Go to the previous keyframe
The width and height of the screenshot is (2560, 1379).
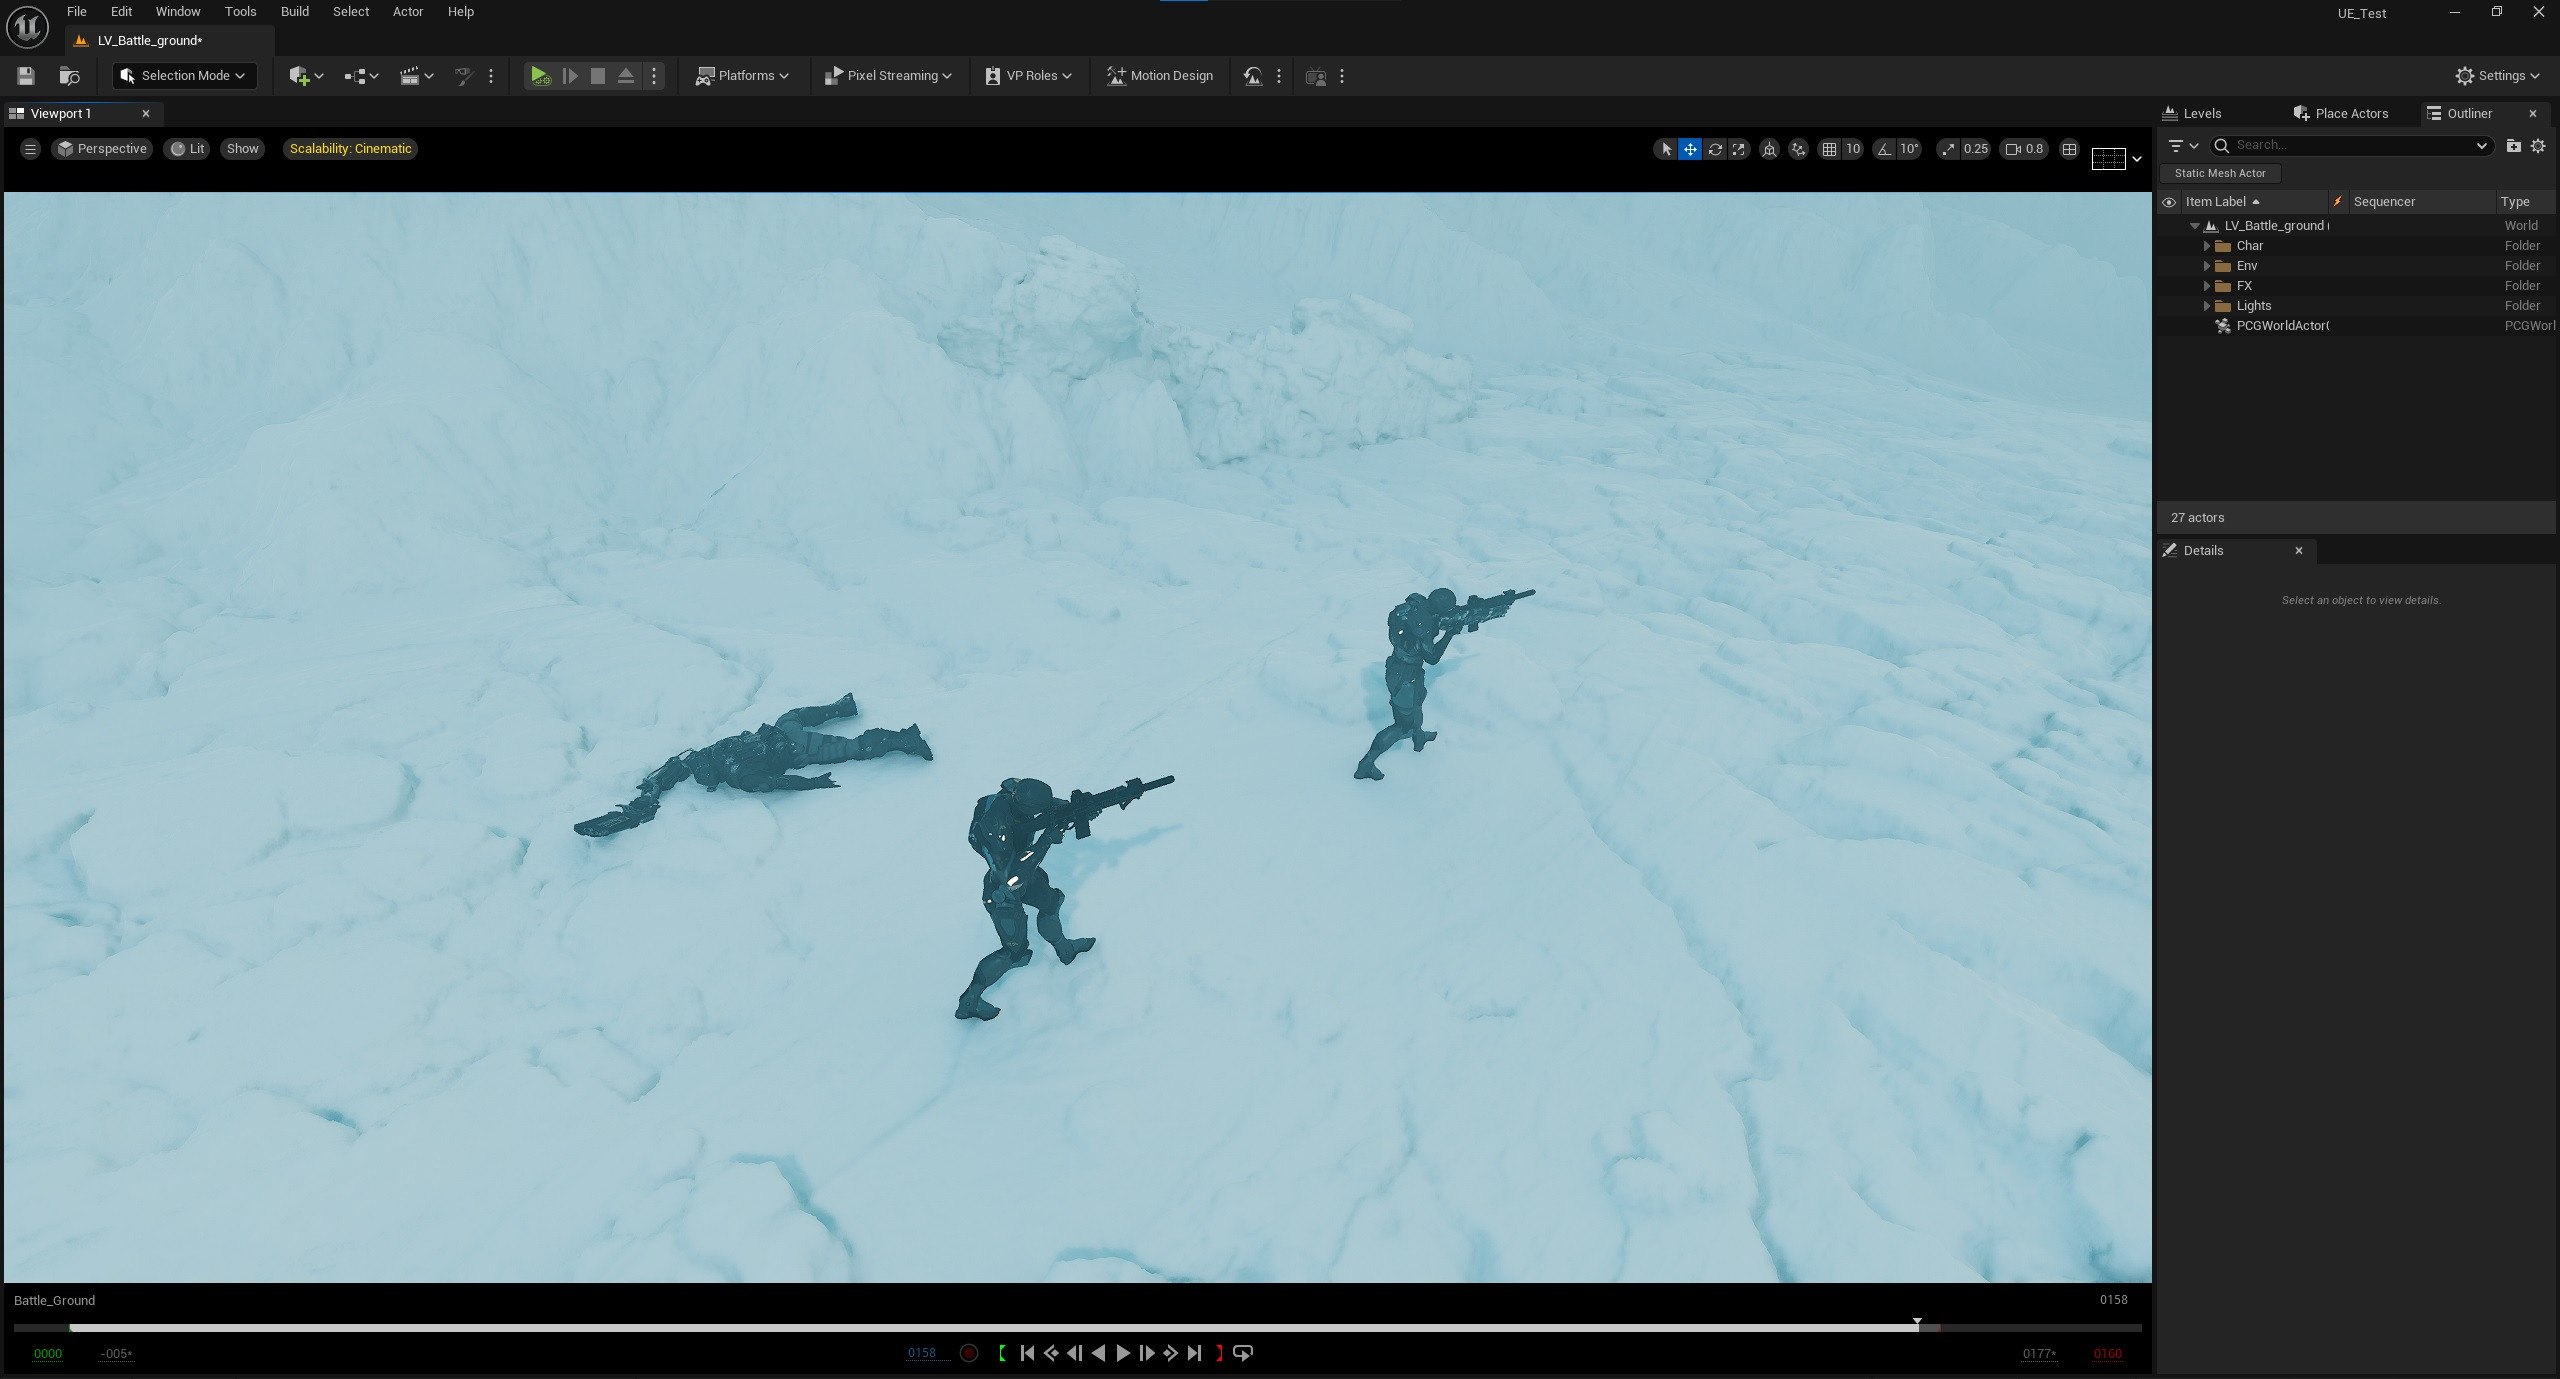pos(1051,1353)
